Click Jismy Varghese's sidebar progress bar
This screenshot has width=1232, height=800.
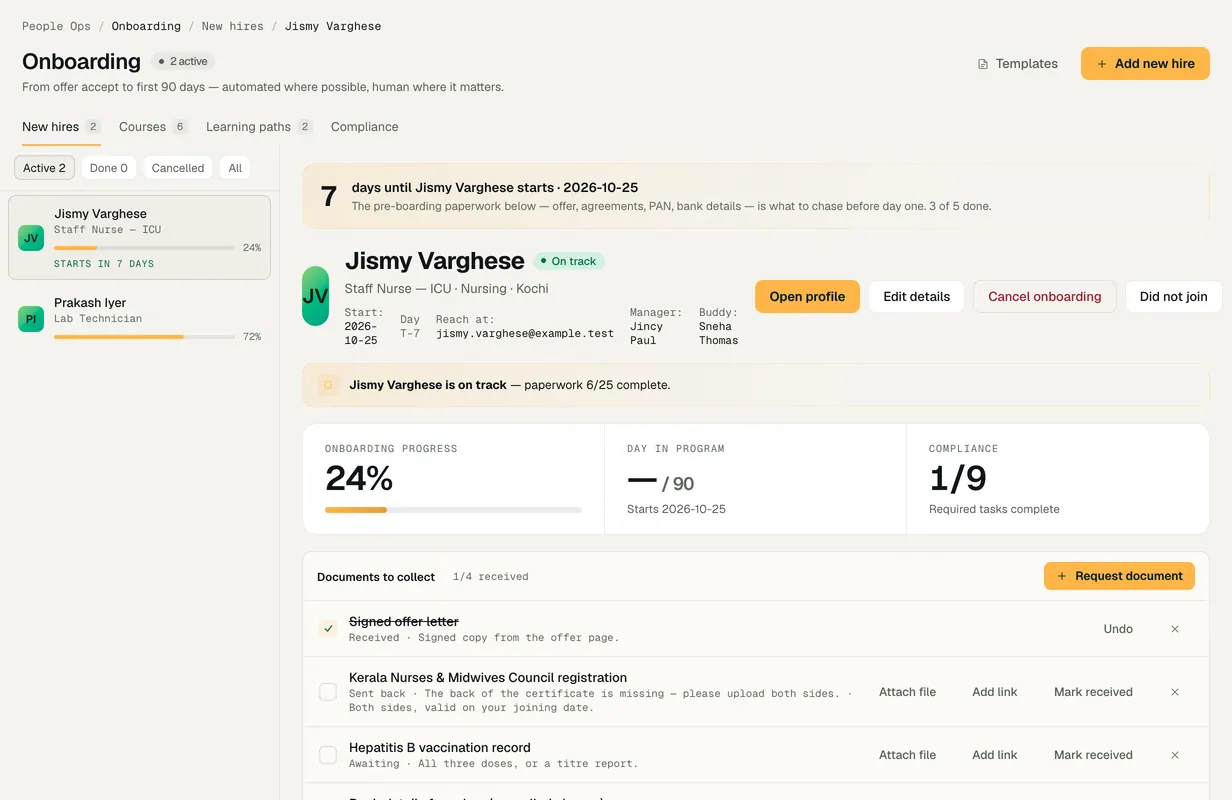[144, 248]
